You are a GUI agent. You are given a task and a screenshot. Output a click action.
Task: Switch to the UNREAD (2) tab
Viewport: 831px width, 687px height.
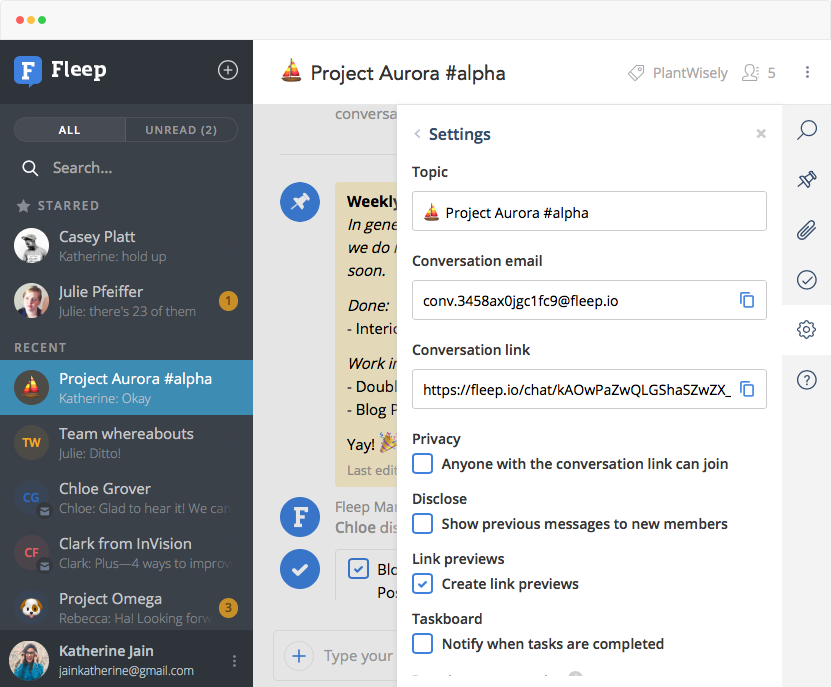[x=181, y=130]
